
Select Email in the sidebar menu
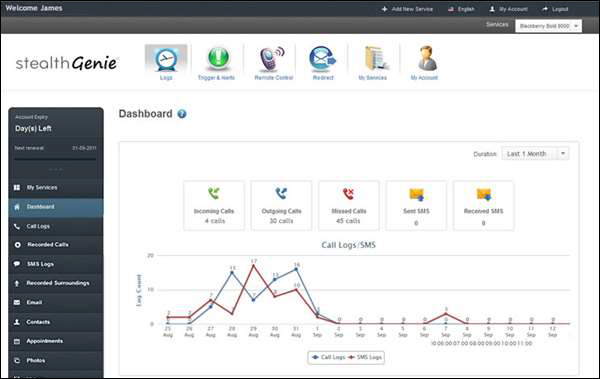point(56,302)
